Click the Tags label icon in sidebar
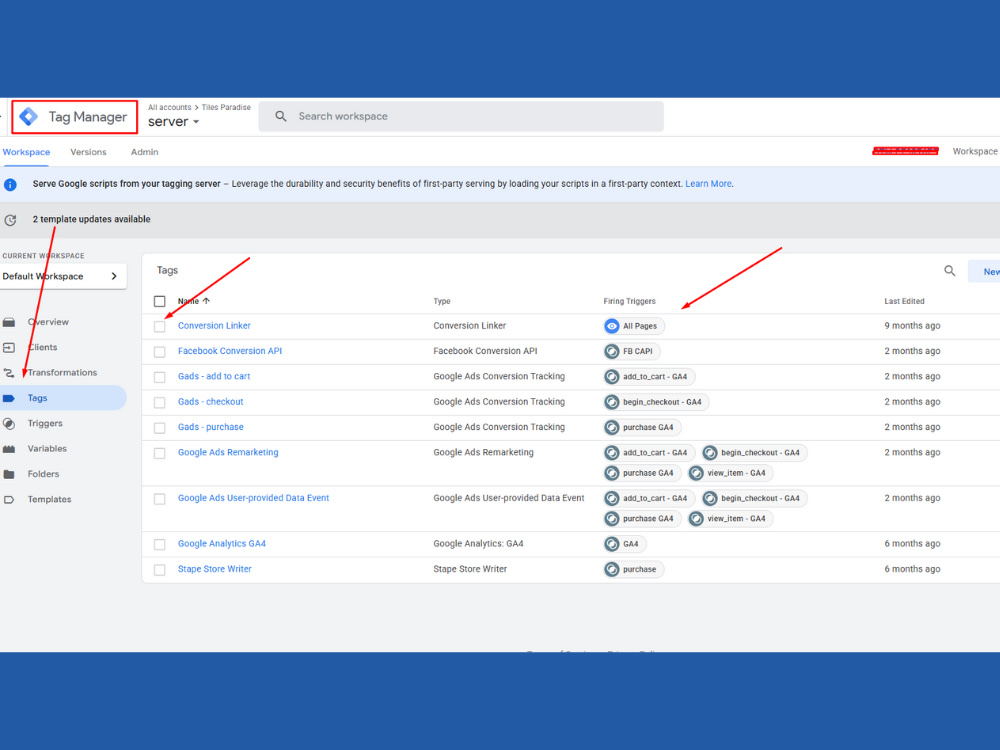Screen dimensions: 1000x750 coord(9,398)
